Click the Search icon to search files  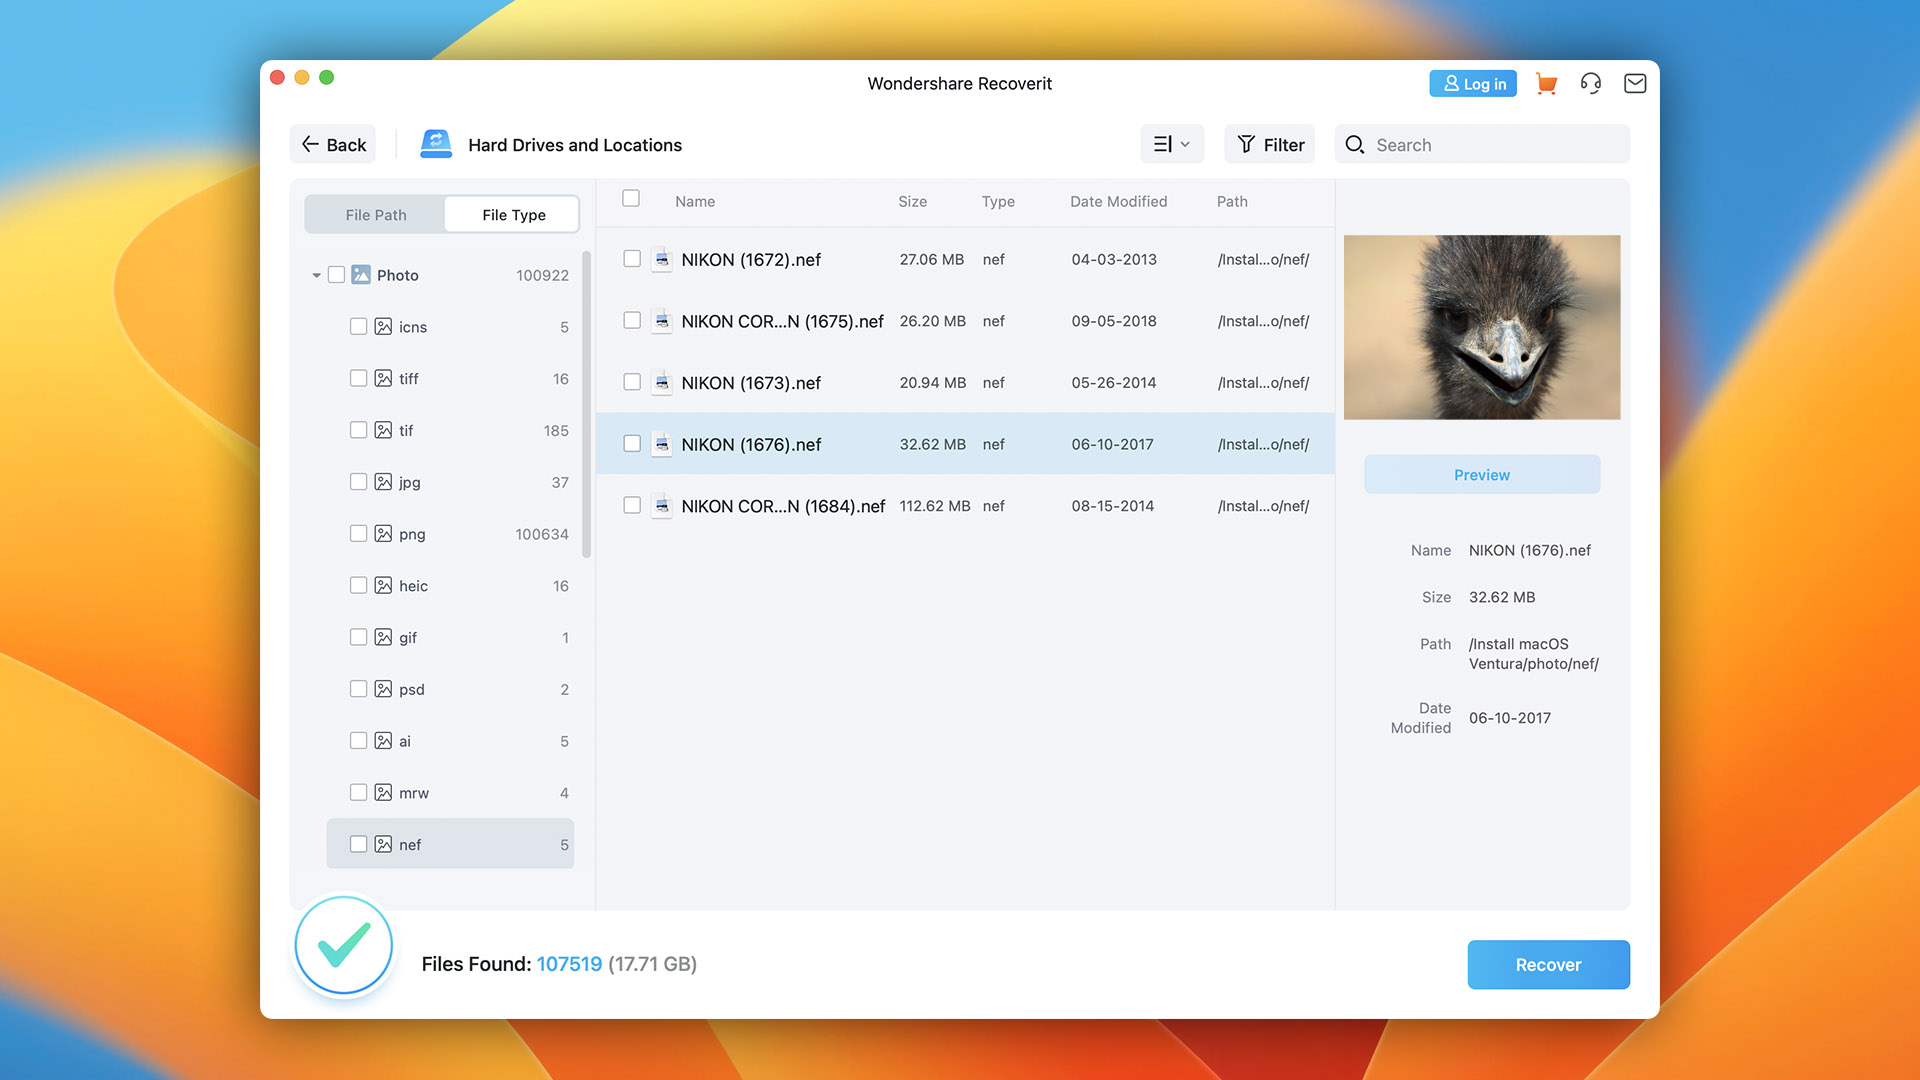point(1357,144)
